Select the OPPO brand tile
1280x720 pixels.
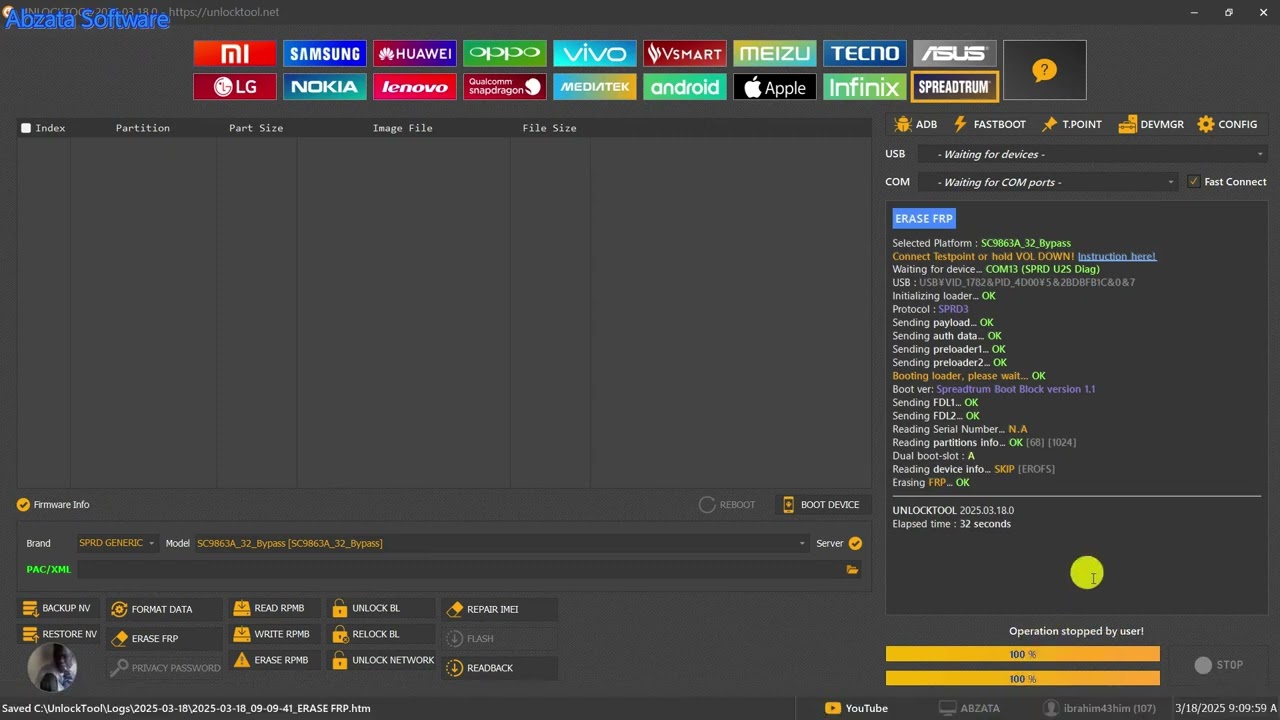coord(505,54)
